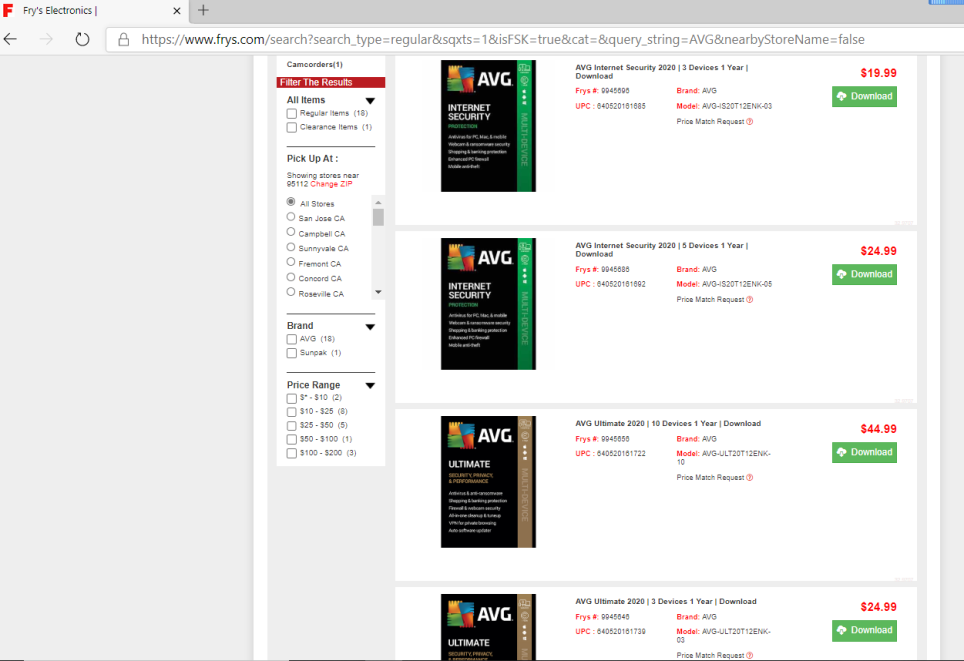Click Price Match help icon for 3 Devices Internet Security
Screen dimensions: 964x661
point(749,122)
